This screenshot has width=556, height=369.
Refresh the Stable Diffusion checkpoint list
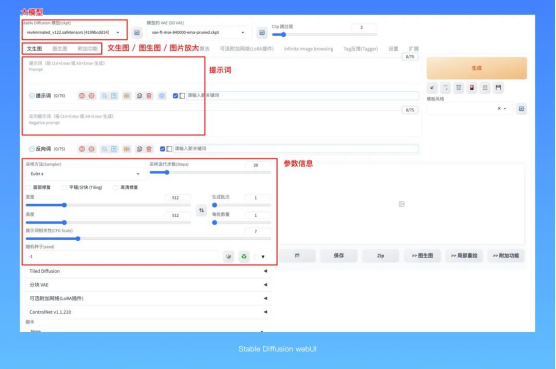point(137,33)
